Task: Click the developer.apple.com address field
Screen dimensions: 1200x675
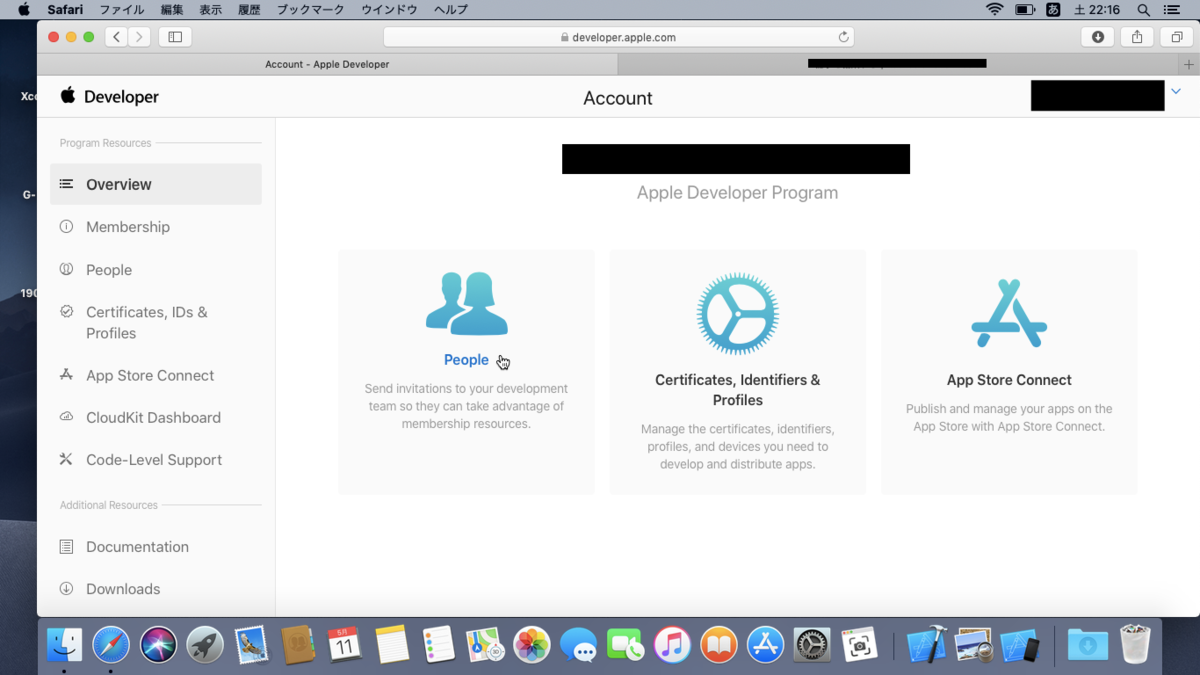Action: pos(618,37)
